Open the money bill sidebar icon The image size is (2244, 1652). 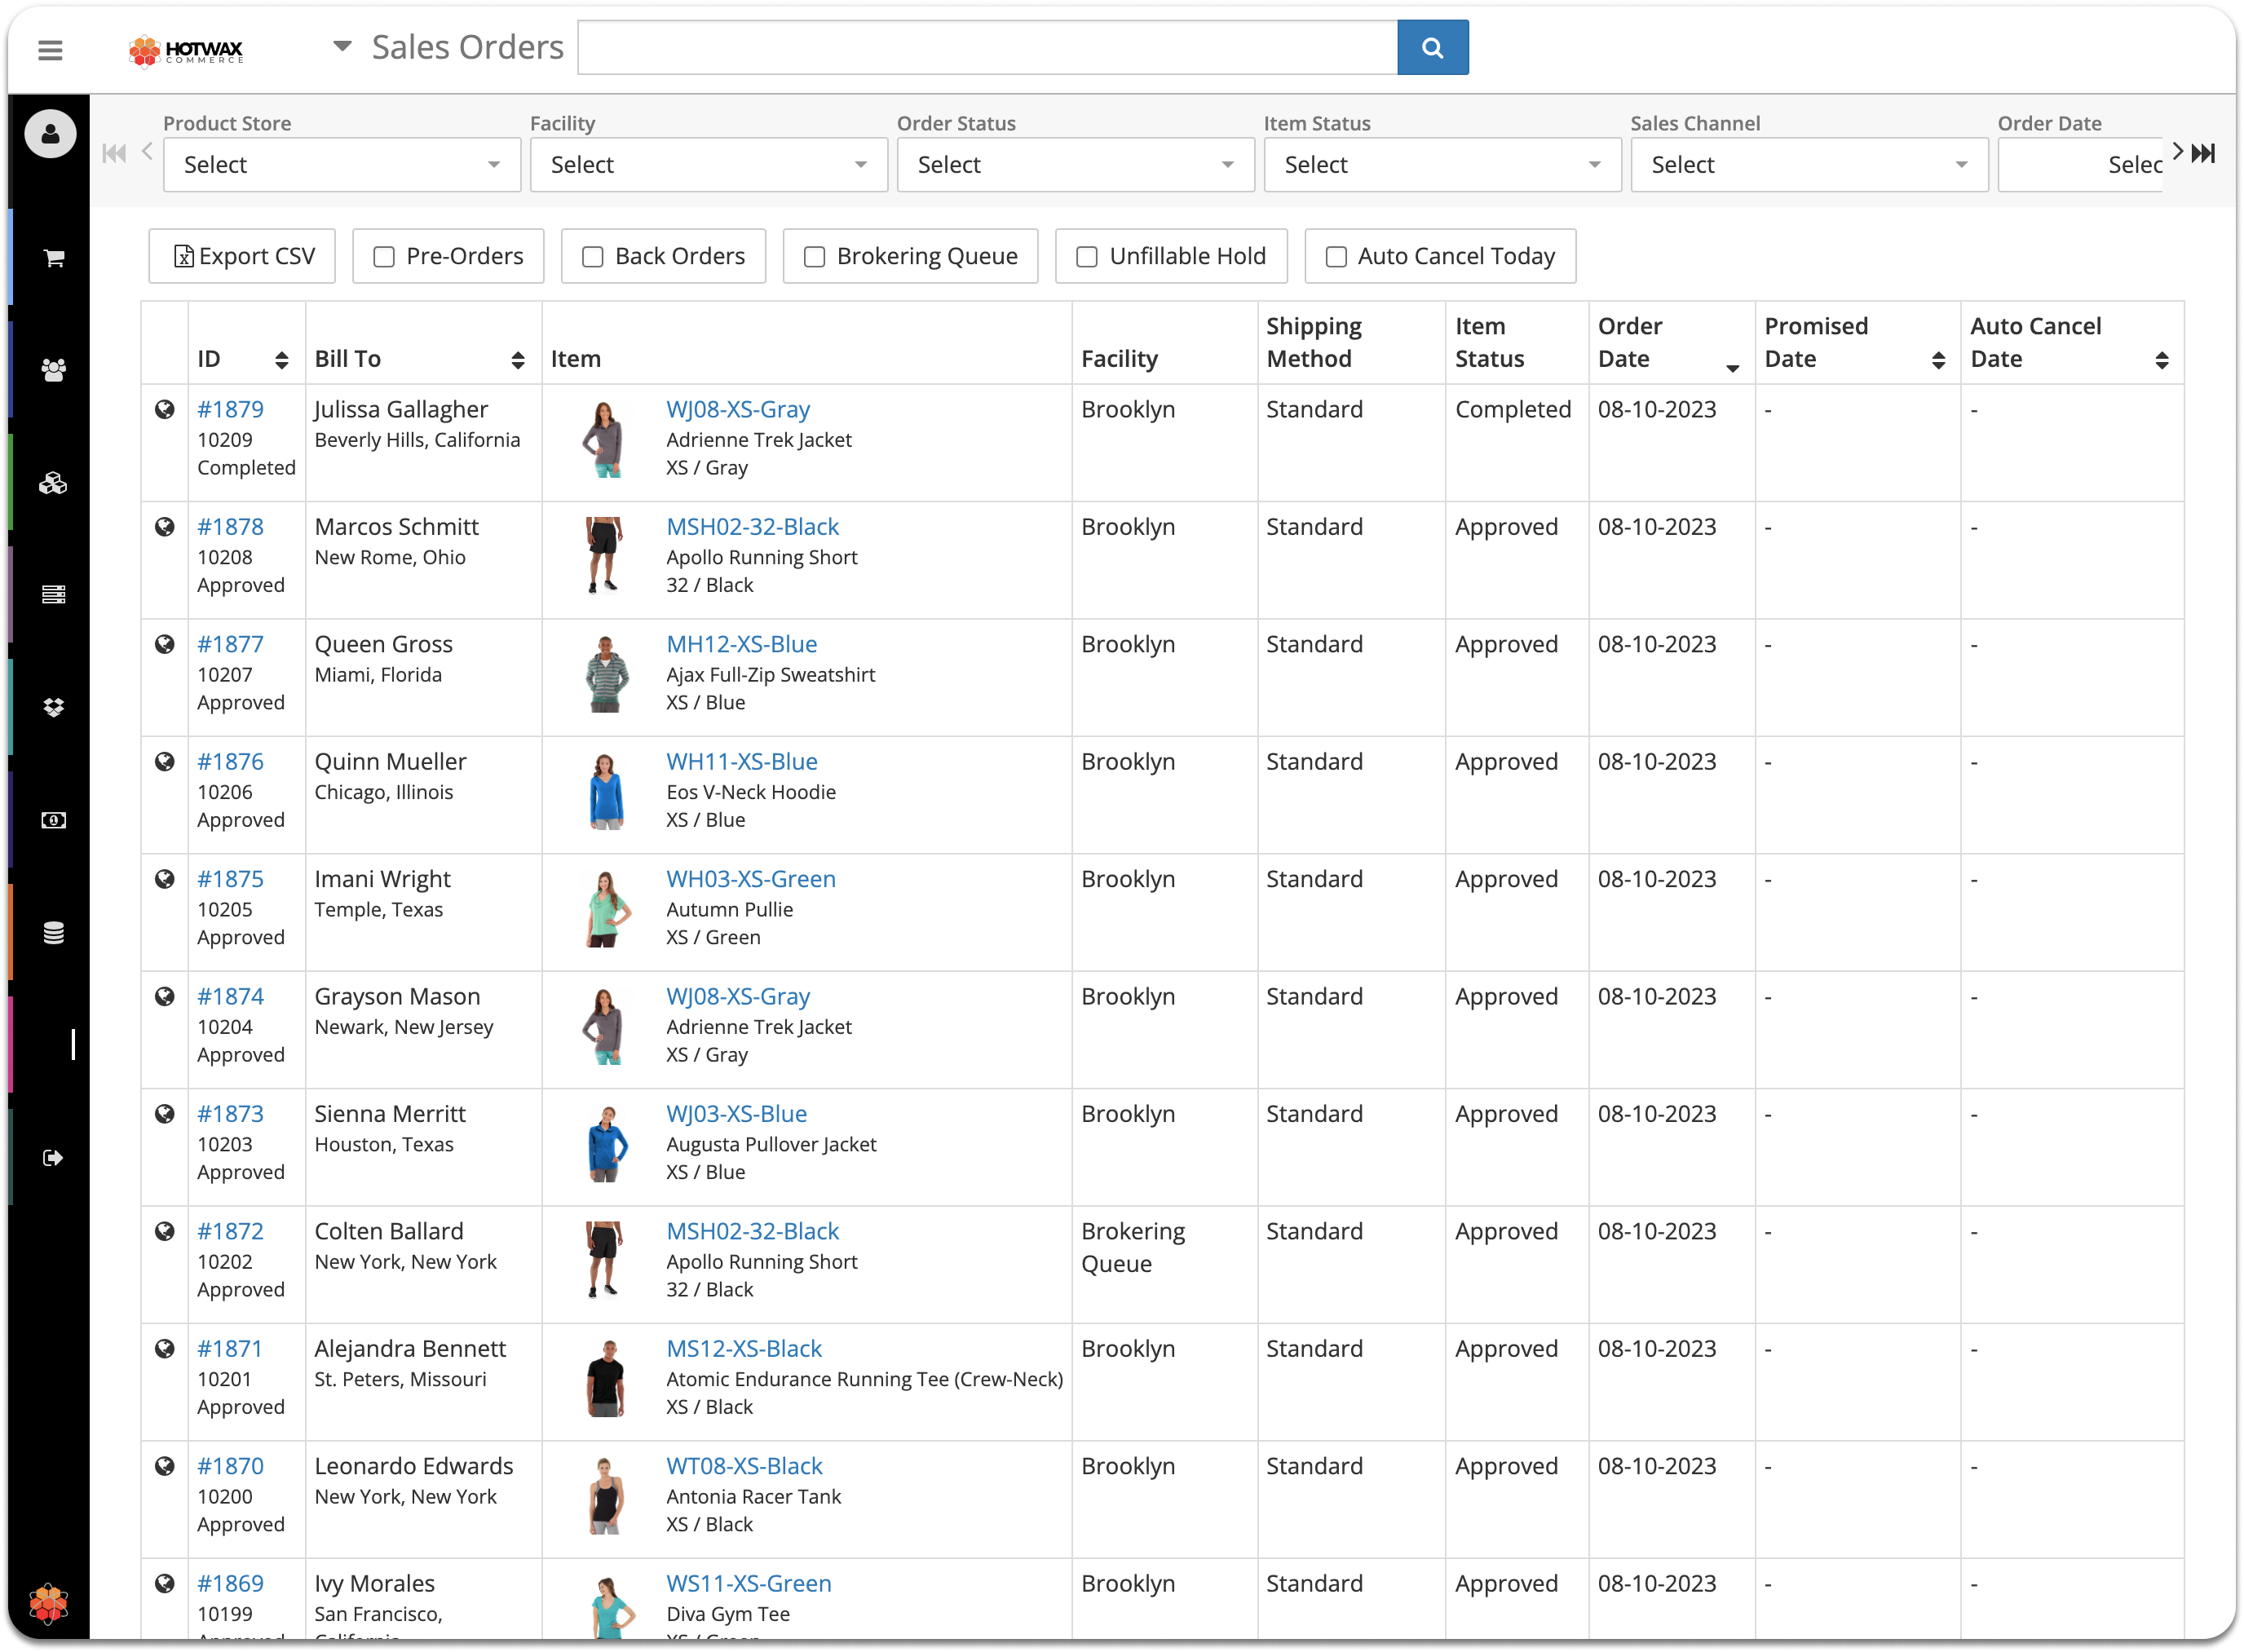click(x=54, y=820)
